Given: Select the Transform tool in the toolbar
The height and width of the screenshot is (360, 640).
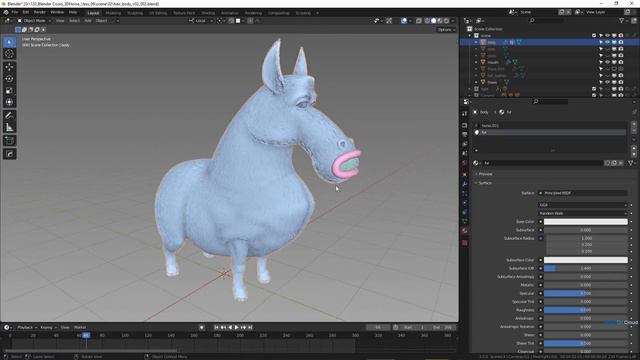Looking at the screenshot, I should click(x=9, y=102).
